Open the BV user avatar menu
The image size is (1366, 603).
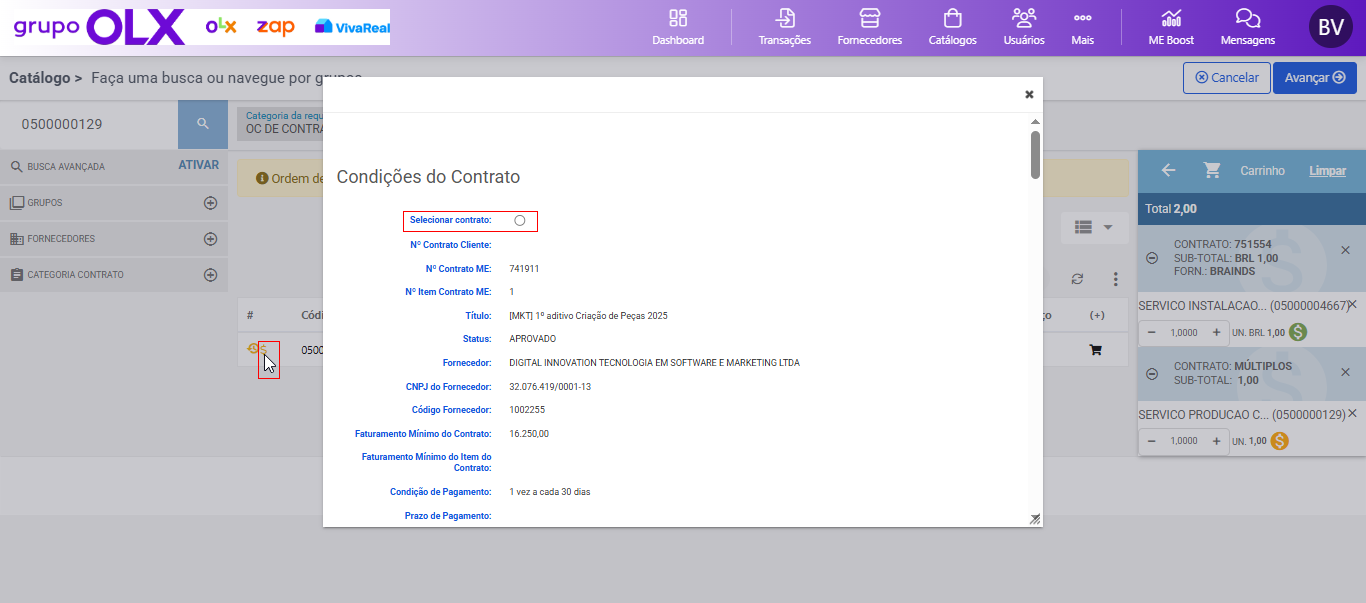pos(1330,27)
